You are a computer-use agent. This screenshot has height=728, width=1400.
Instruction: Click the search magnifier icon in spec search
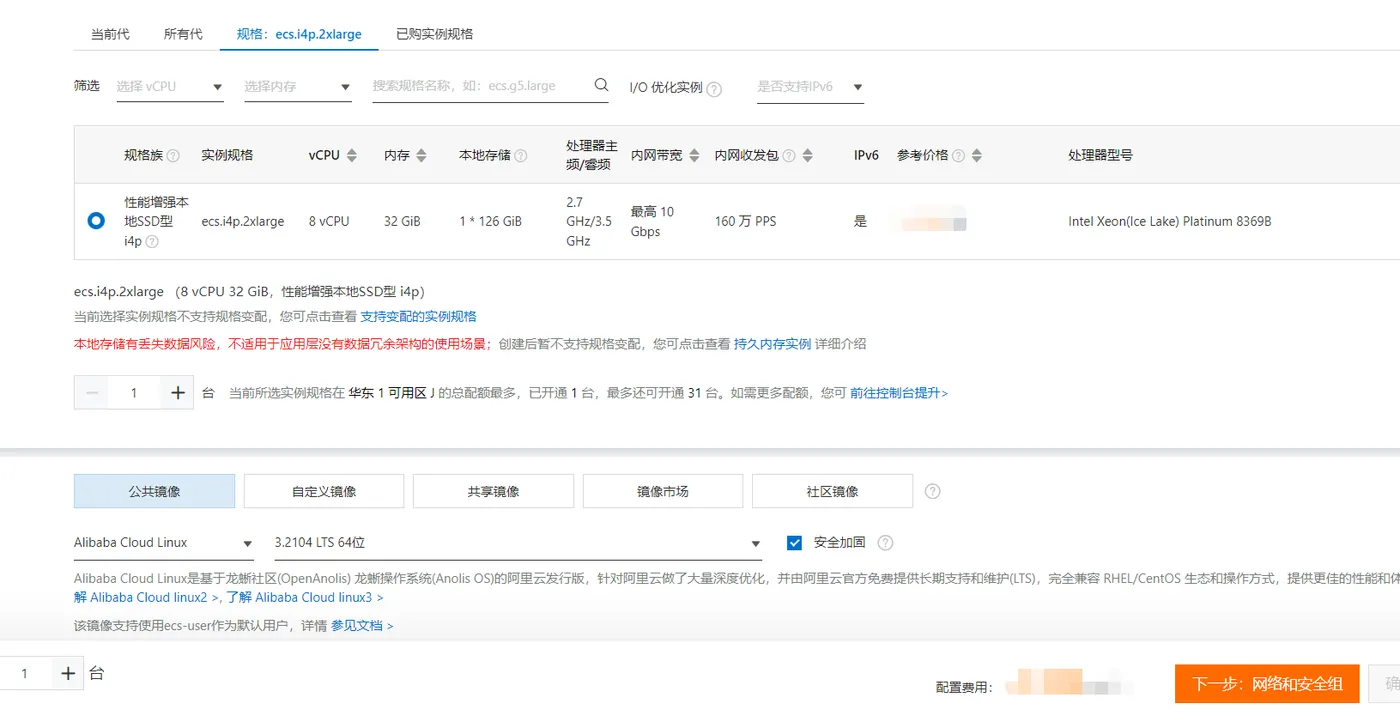tap(601, 85)
